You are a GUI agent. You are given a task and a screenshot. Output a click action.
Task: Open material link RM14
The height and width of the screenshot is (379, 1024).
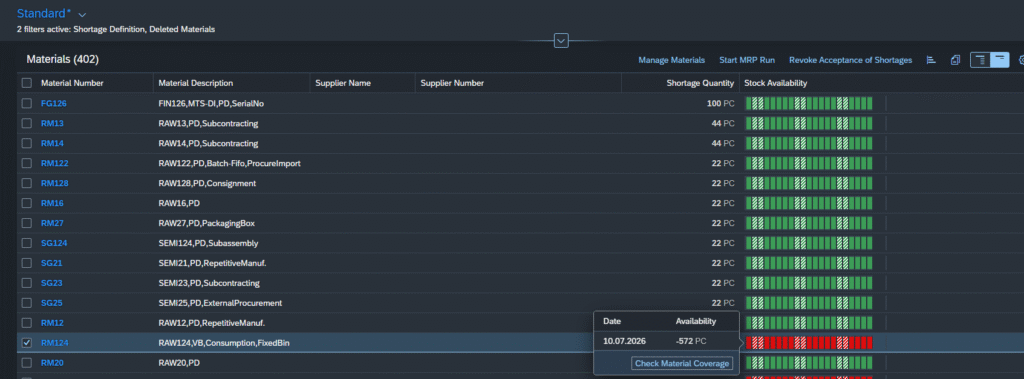[52, 143]
